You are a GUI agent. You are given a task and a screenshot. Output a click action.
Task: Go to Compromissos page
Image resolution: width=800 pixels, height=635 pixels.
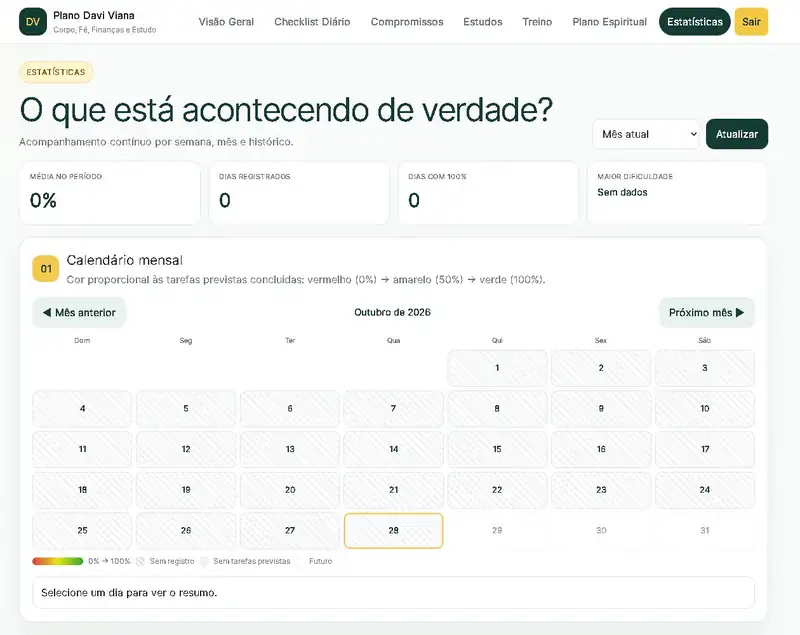pos(407,22)
